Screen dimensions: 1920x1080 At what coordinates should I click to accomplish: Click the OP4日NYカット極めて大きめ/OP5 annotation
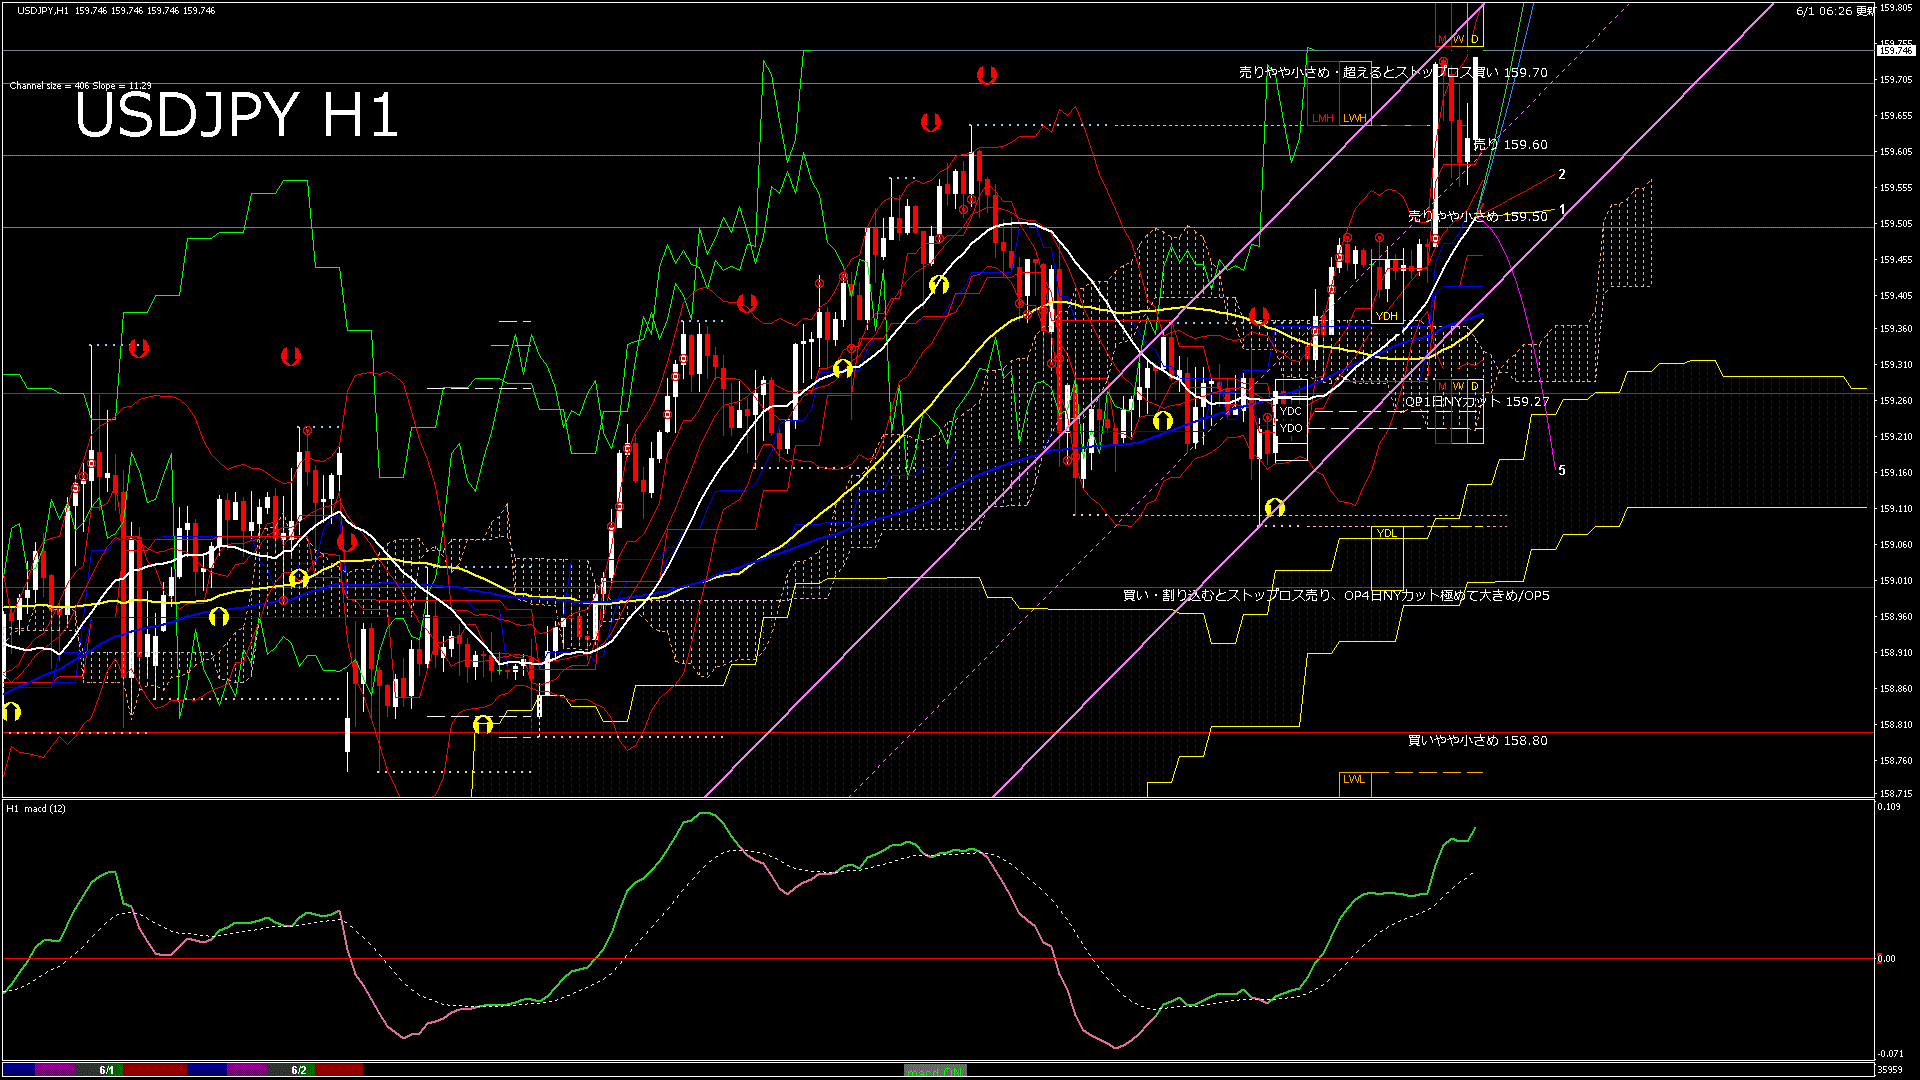pos(1336,596)
